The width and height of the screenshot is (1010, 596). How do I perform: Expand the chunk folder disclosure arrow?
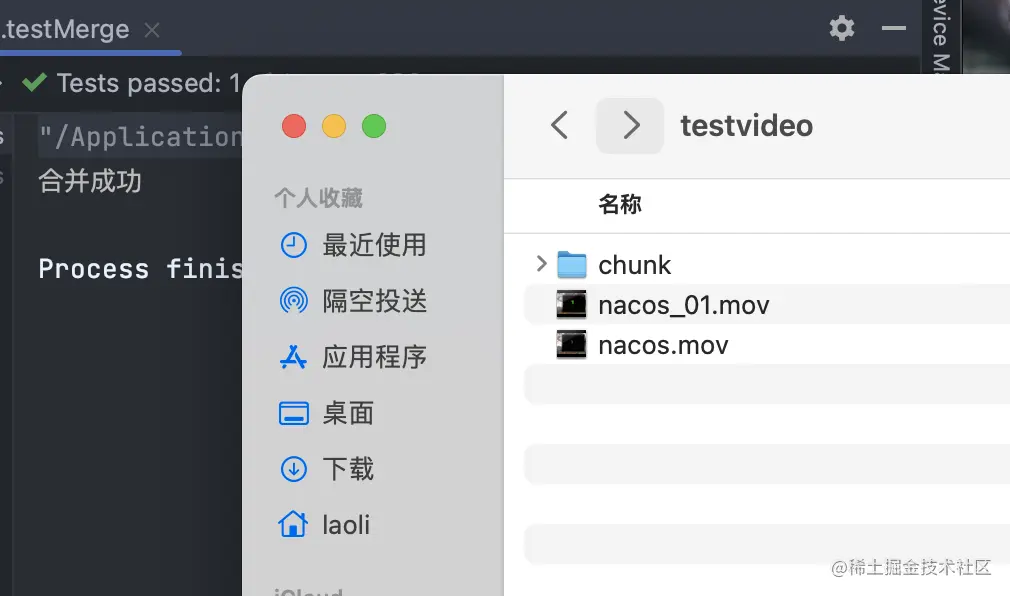click(x=541, y=264)
